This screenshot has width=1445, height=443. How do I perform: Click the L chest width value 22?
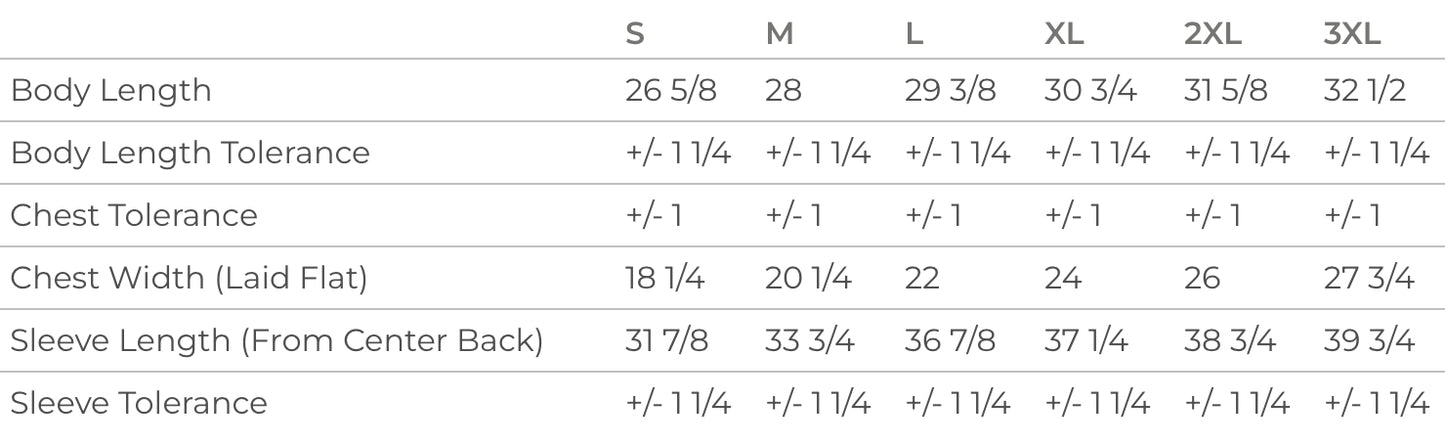922,278
